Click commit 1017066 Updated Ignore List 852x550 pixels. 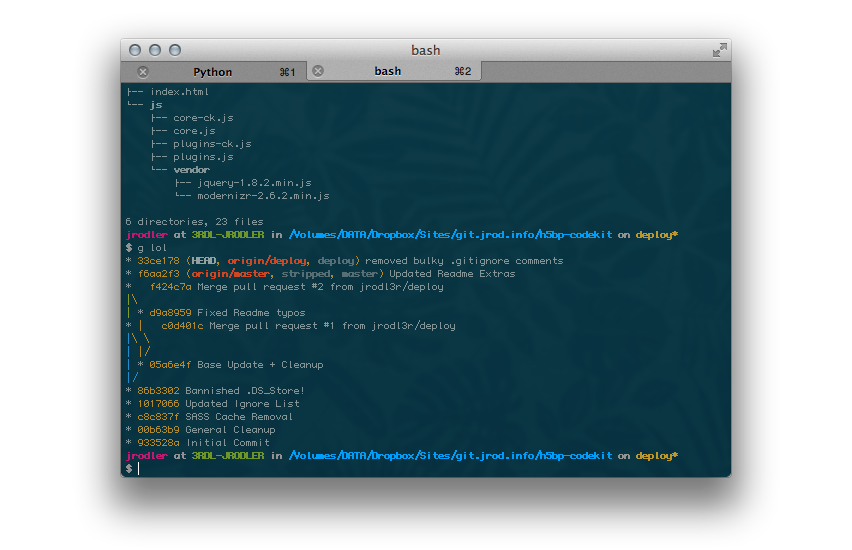coord(218,404)
